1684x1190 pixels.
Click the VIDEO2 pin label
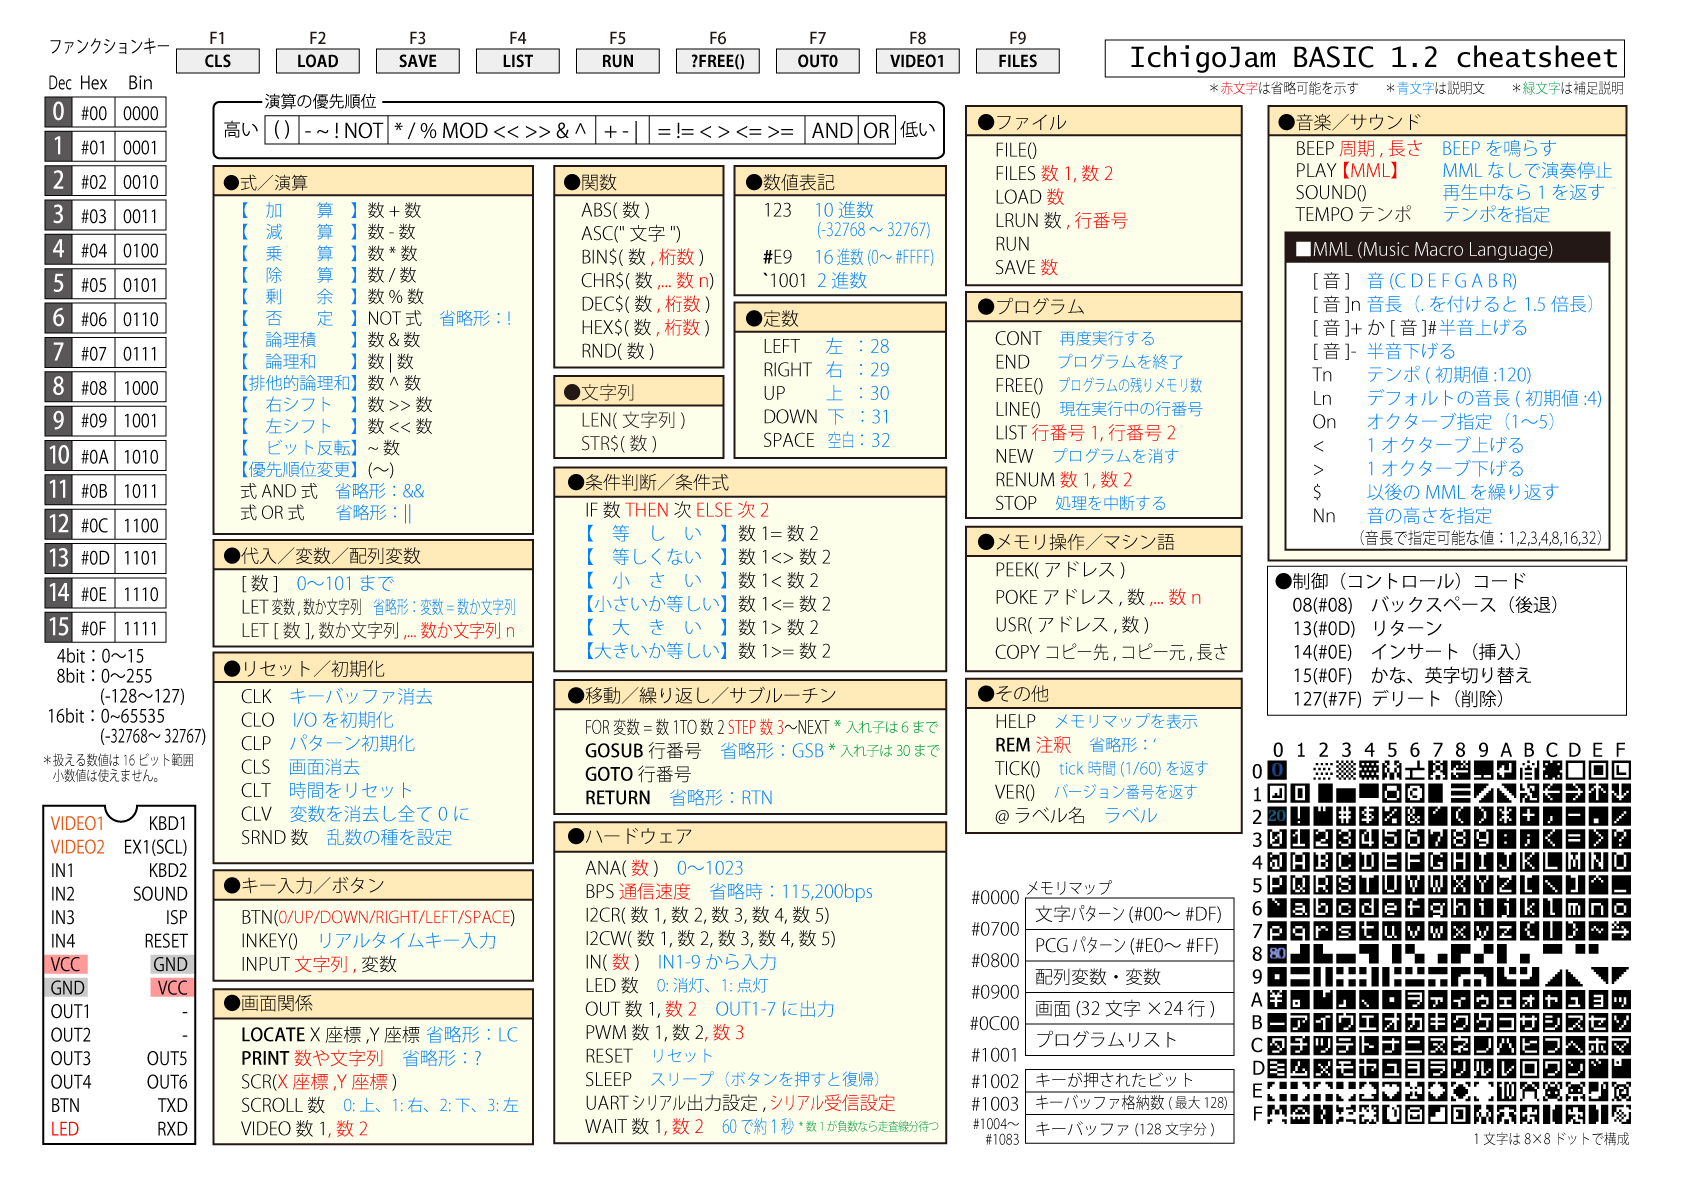78,847
